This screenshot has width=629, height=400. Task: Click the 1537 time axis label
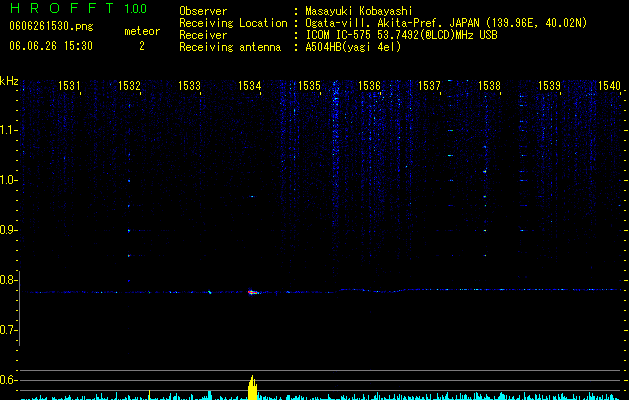[429, 85]
